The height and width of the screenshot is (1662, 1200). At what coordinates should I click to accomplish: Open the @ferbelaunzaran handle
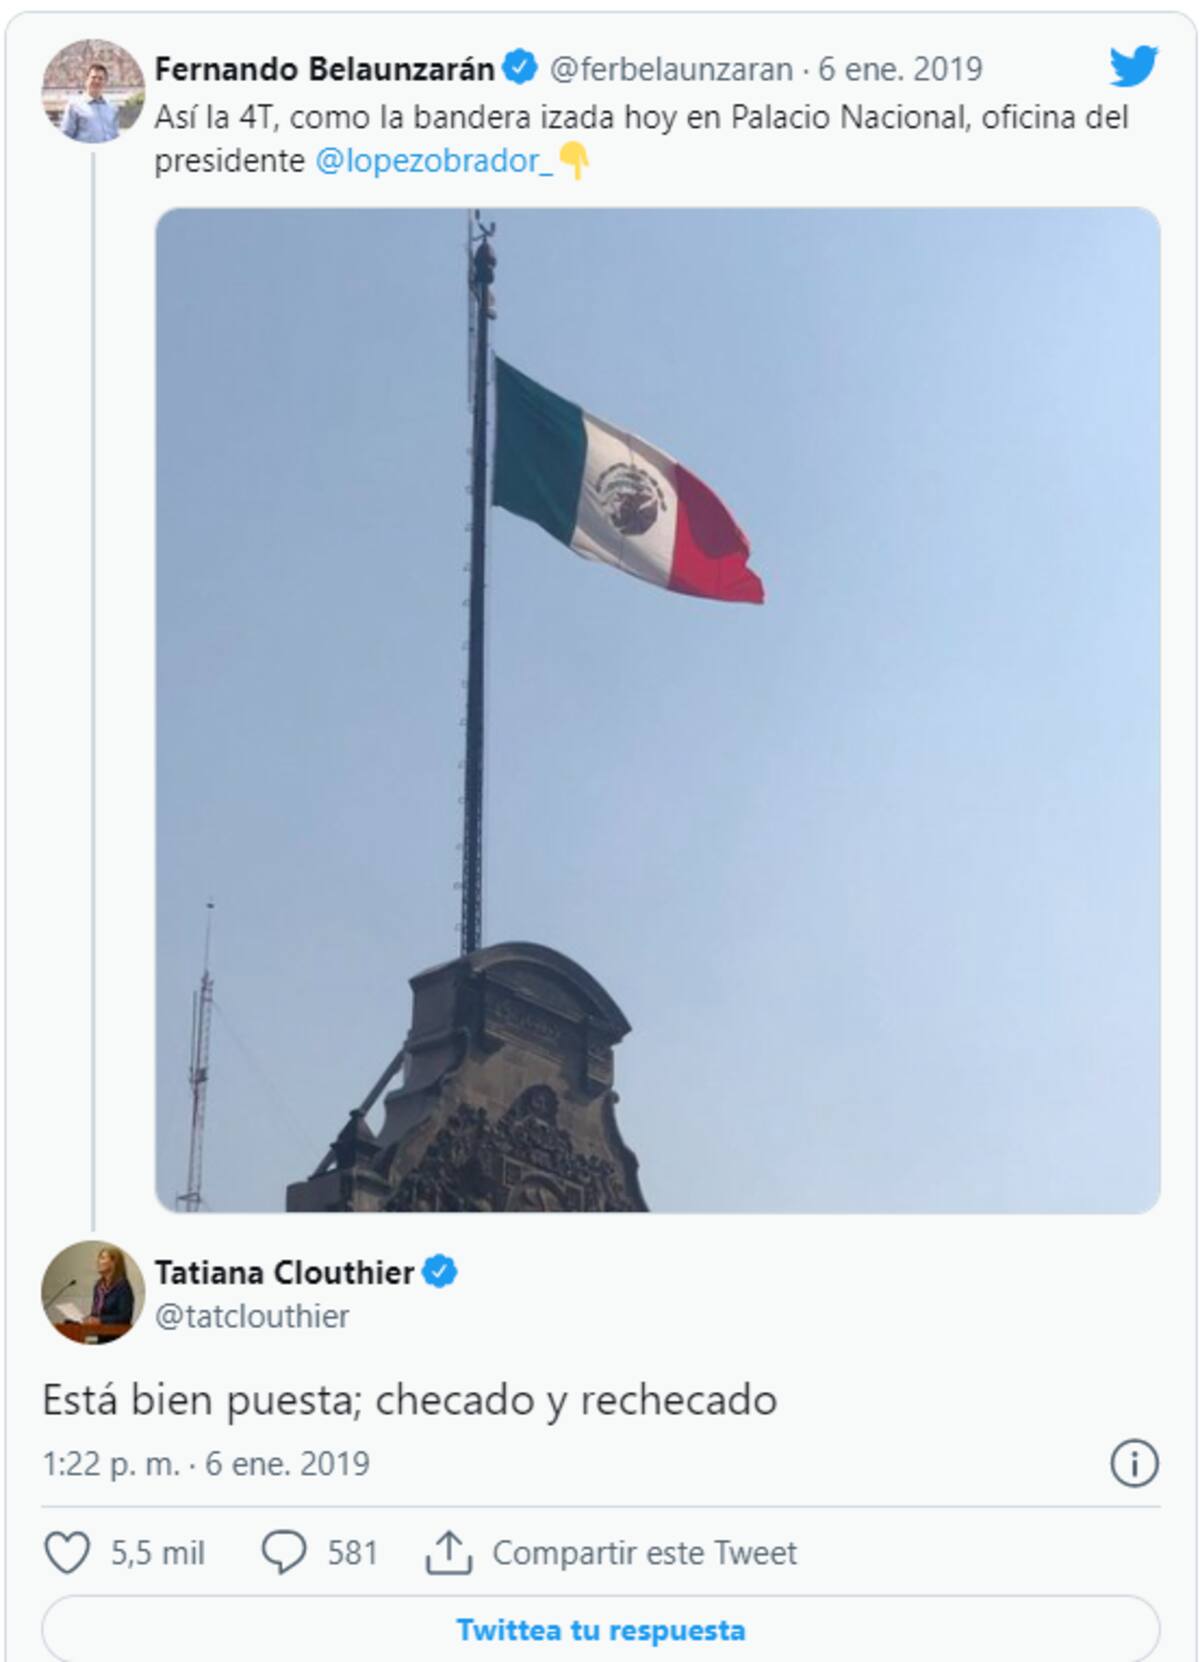pyautogui.click(x=671, y=69)
